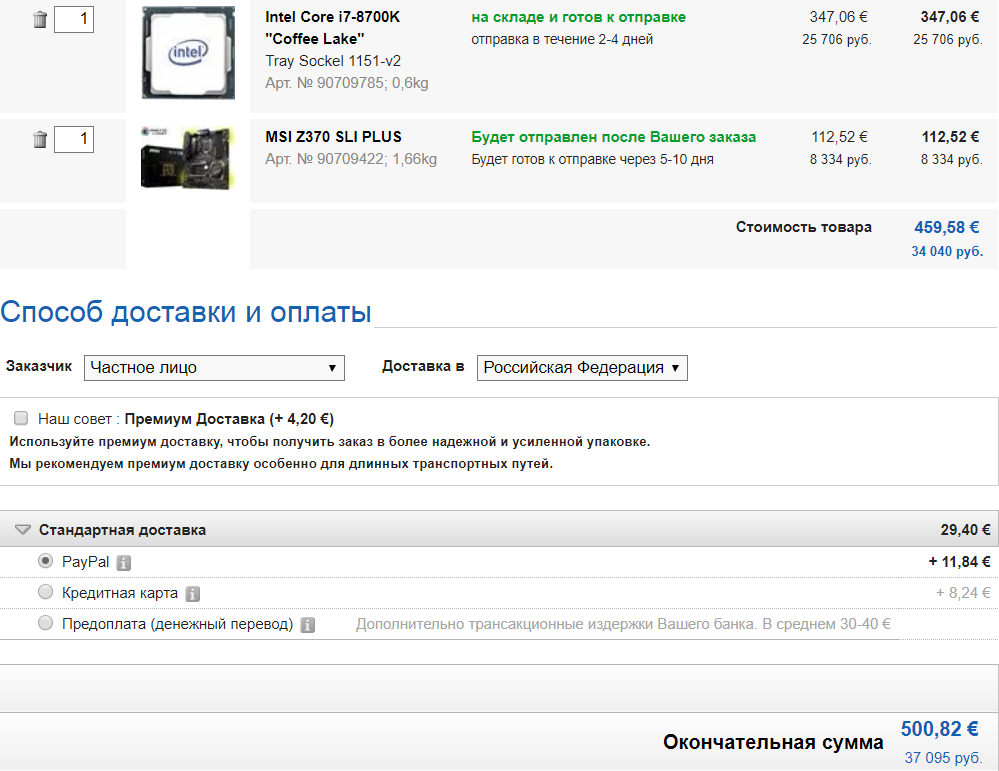This screenshot has height=771, width=999.
Task: Select Кредитная карта payment option
Action: pyautogui.click(x=45, y=592)
